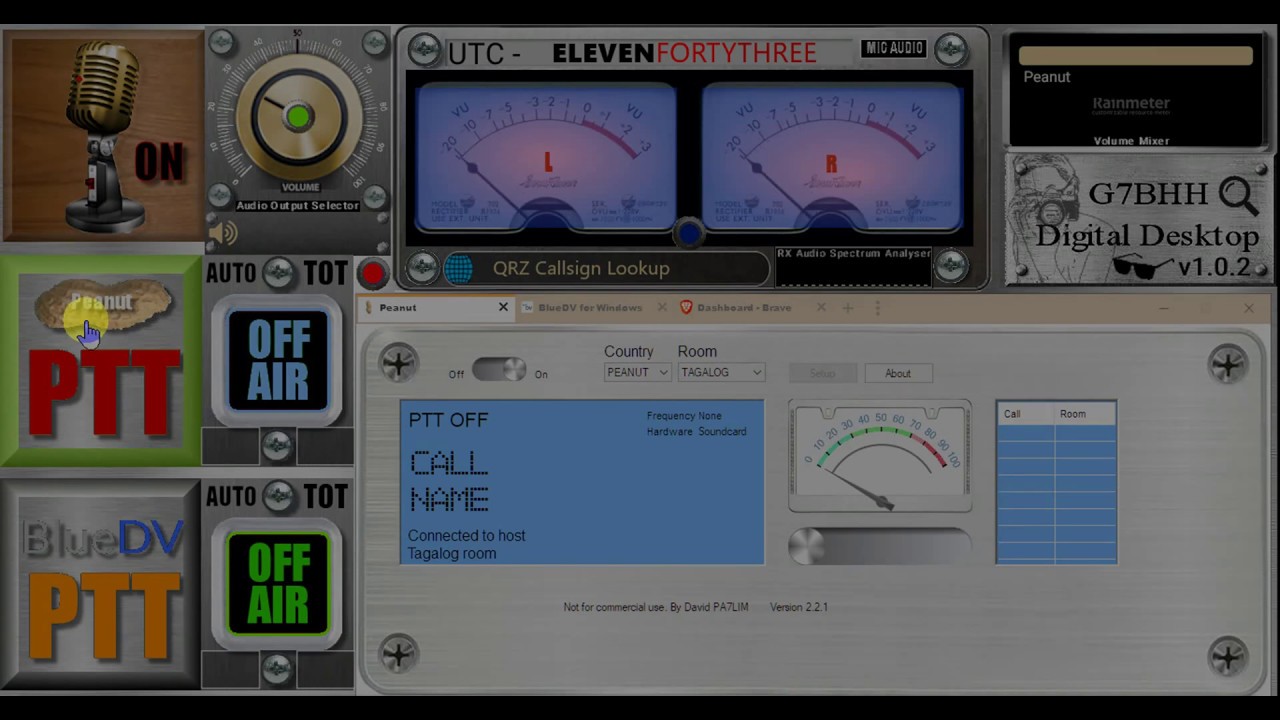
Task: Click the Connected to host status line
Action: [x=466, y=536]
